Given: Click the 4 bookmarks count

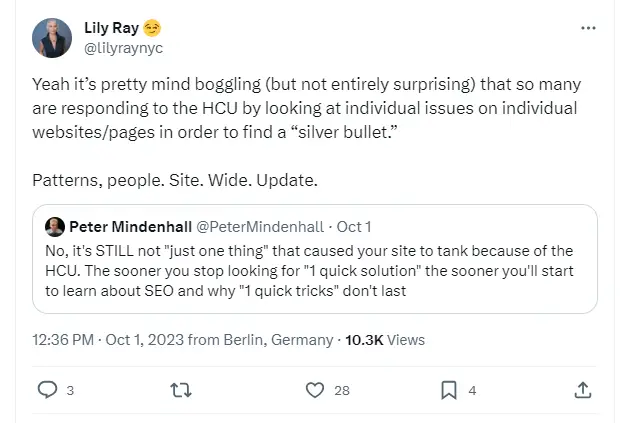Looking at the screenshot, I should 472,391.
